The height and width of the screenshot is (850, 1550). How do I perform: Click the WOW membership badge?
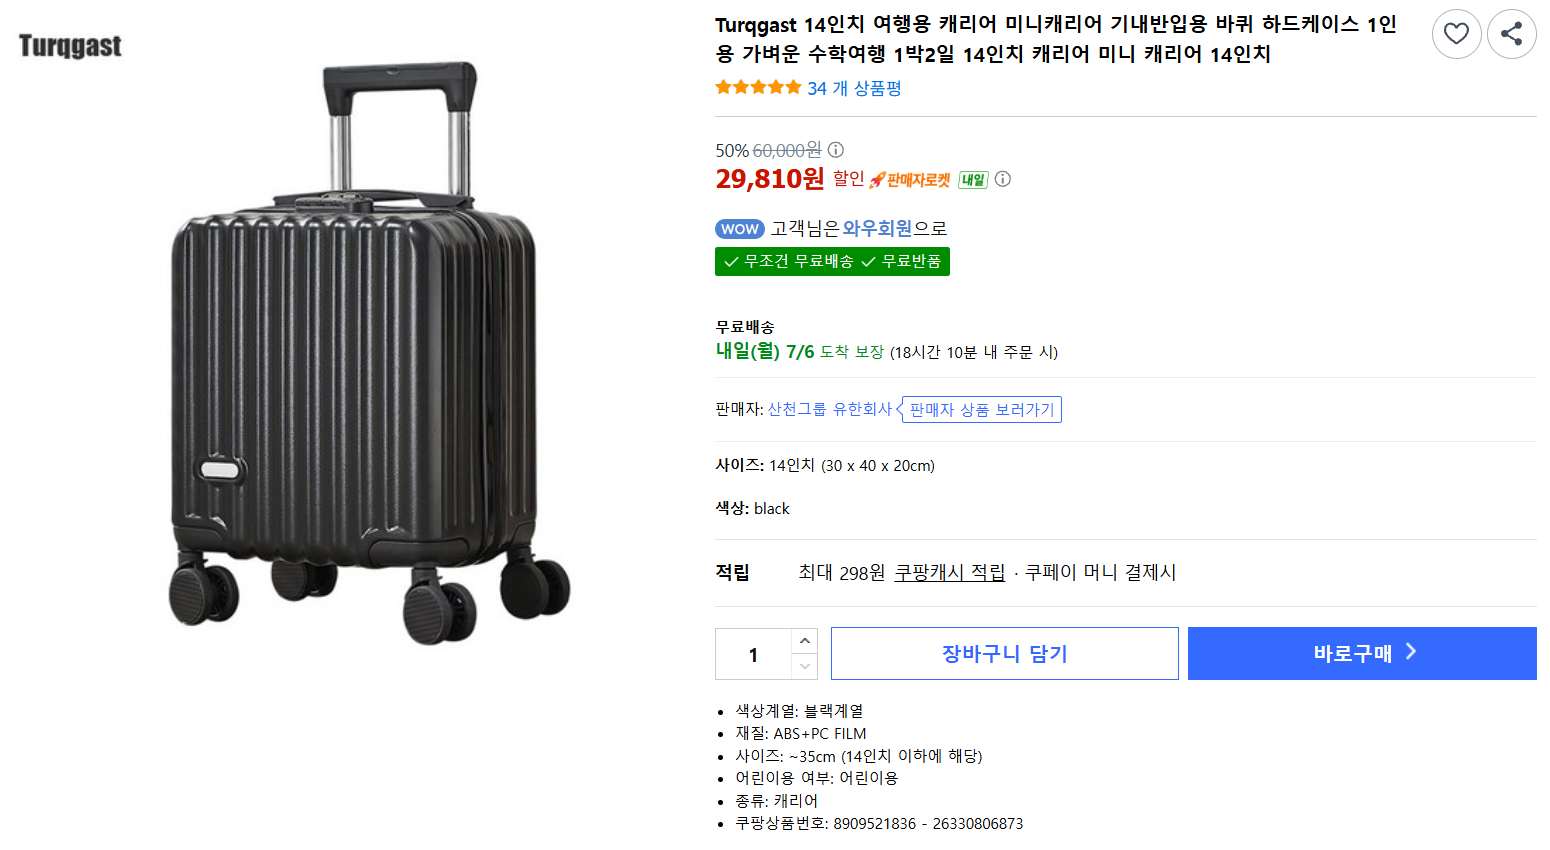click(x=740, y=229)
